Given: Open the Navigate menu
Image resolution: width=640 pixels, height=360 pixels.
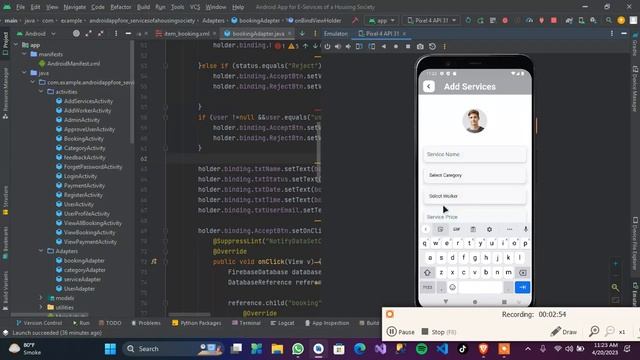Looking at the screenshot, I should 75,7.
